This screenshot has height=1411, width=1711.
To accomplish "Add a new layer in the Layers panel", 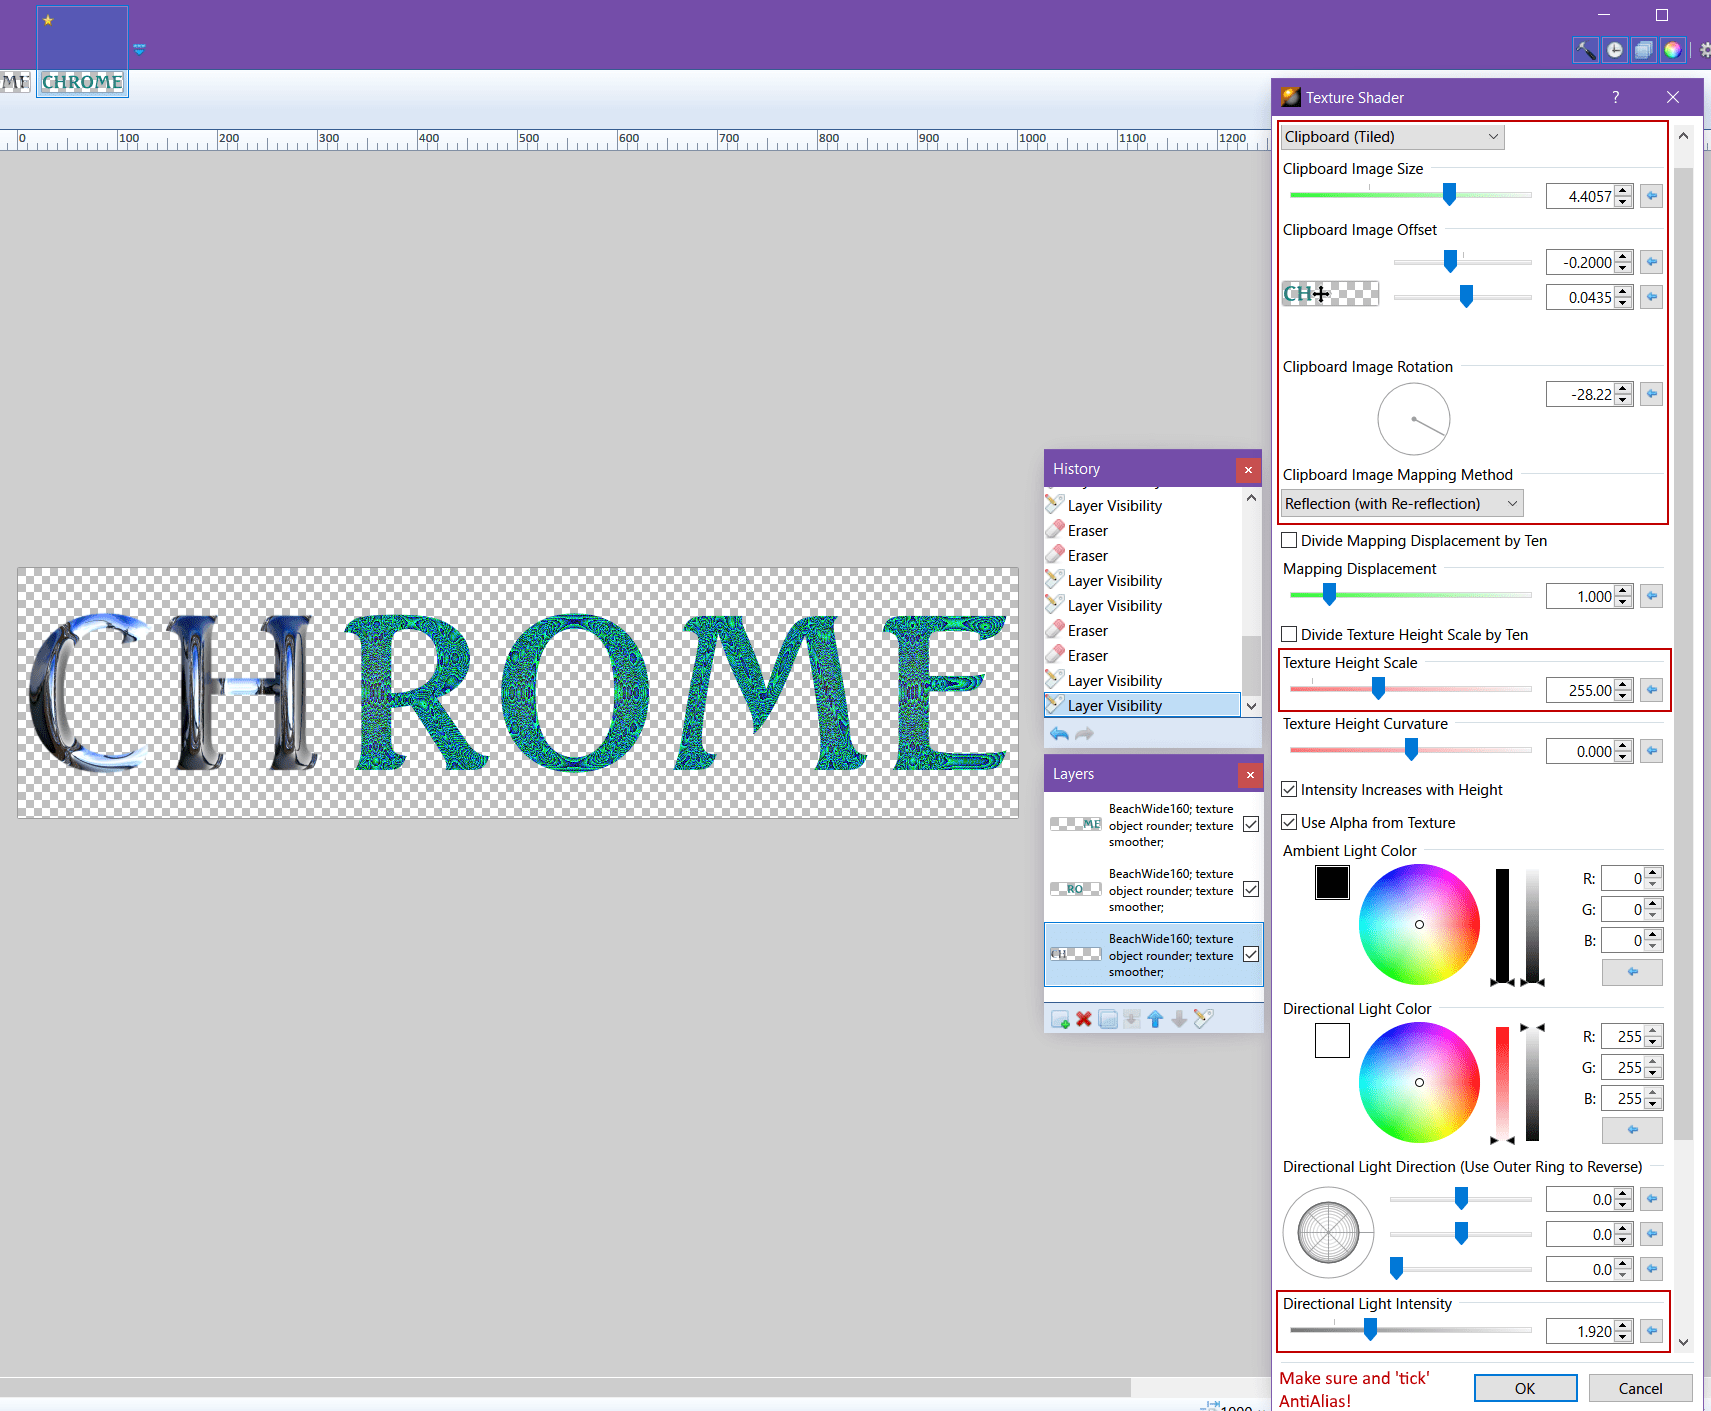I will tap(1060, 1018).
